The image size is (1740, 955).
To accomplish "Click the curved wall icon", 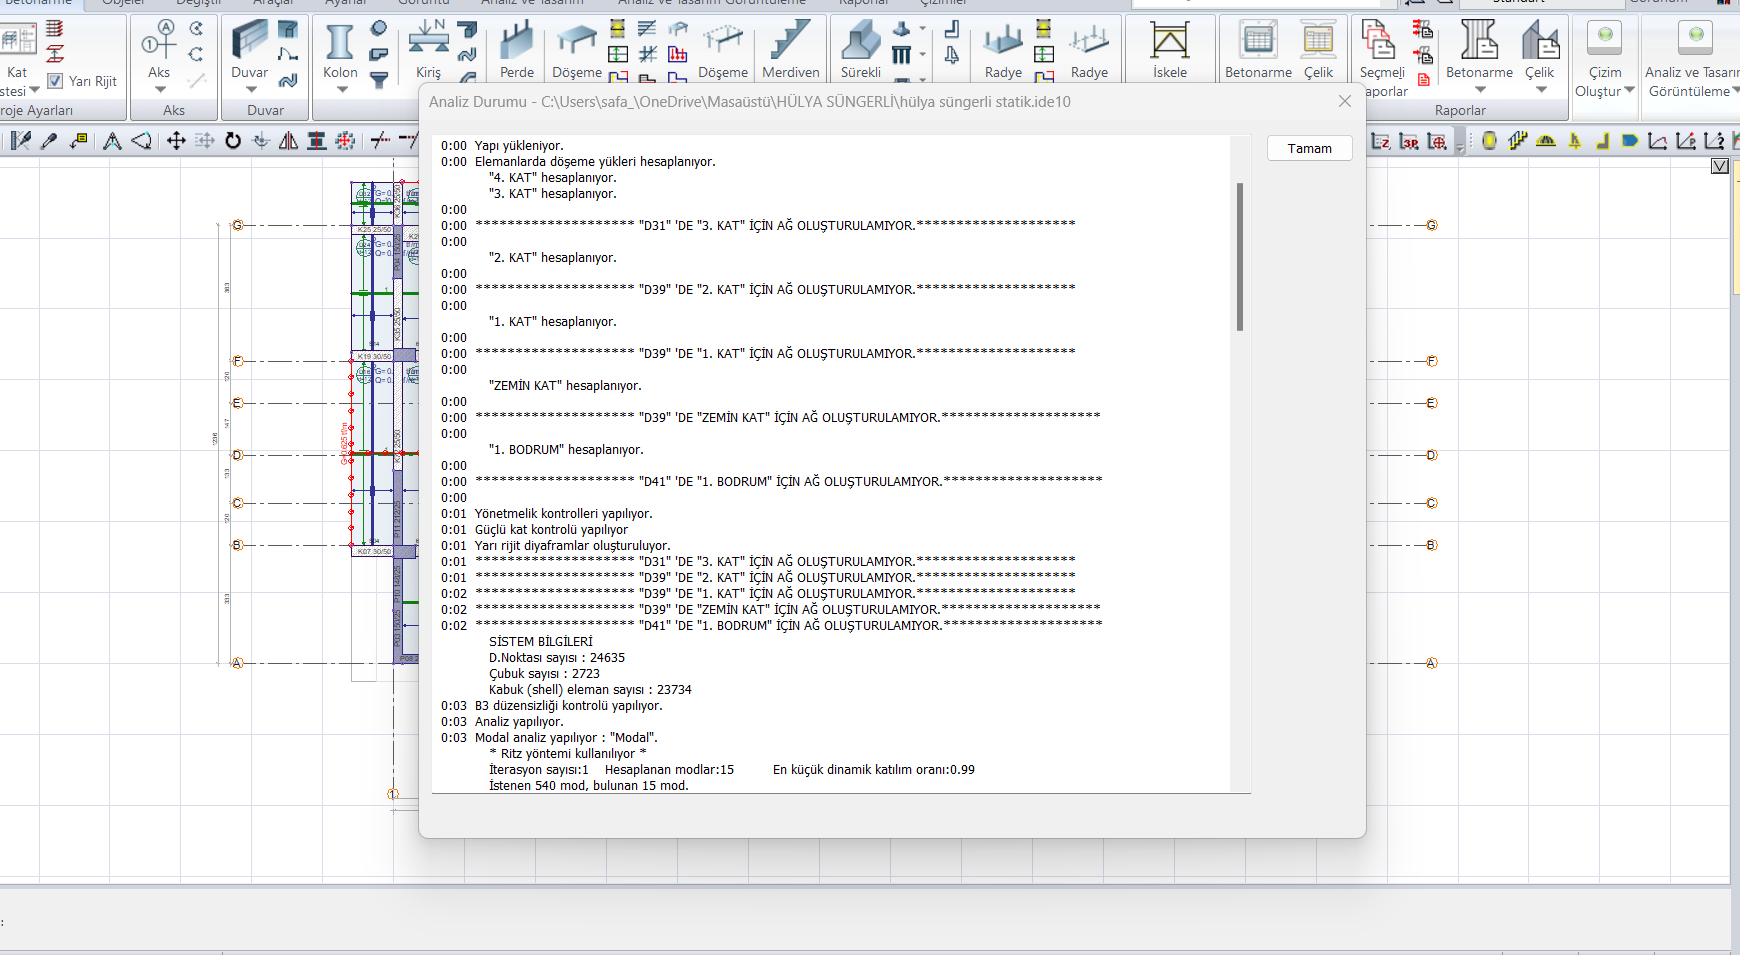I will pyautogui.click(x=288, y=80).
